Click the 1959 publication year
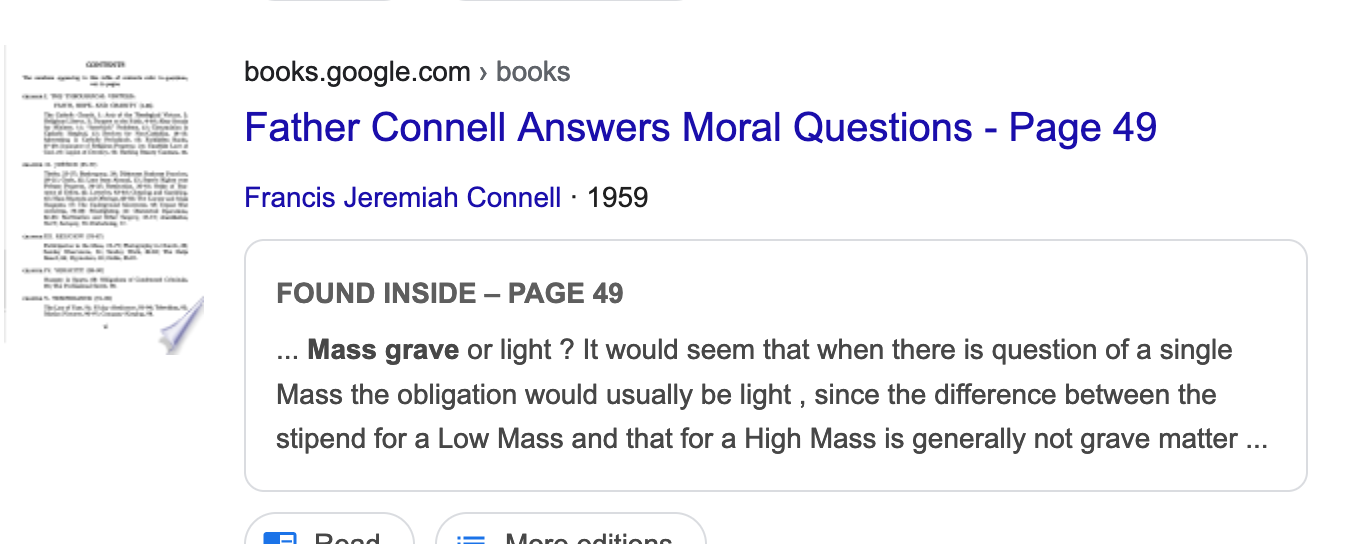Image resolution: width=1368 pixels, height=544 pixels. [617, 197]
